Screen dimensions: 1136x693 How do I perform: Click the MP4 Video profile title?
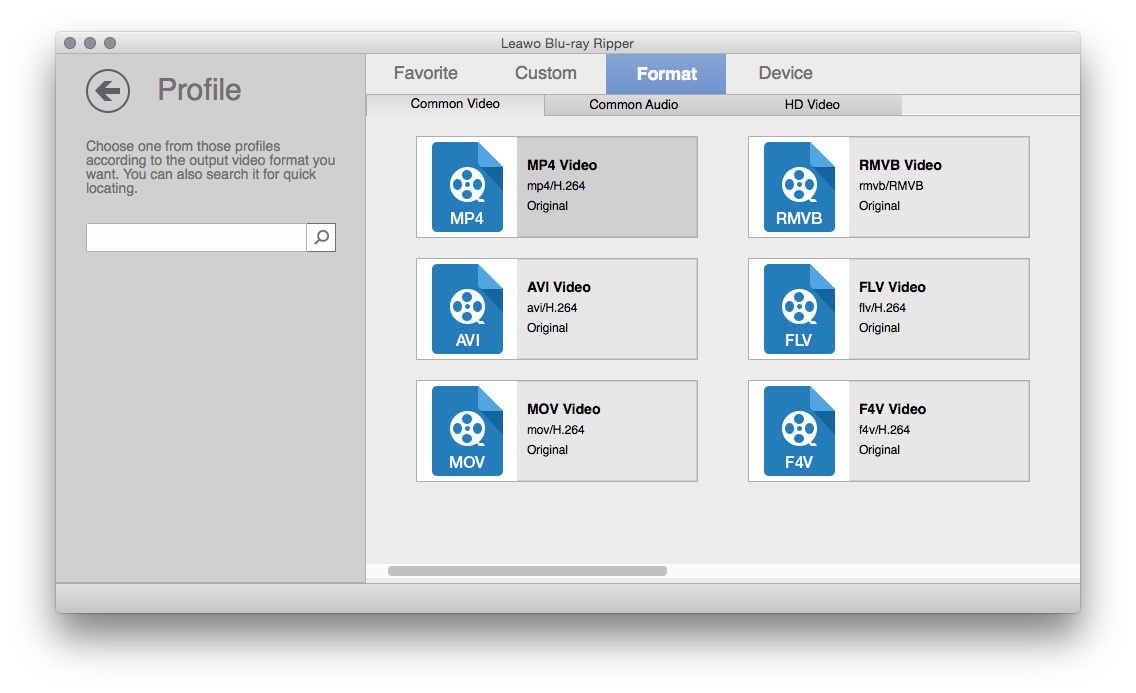(x=562, y=165)
